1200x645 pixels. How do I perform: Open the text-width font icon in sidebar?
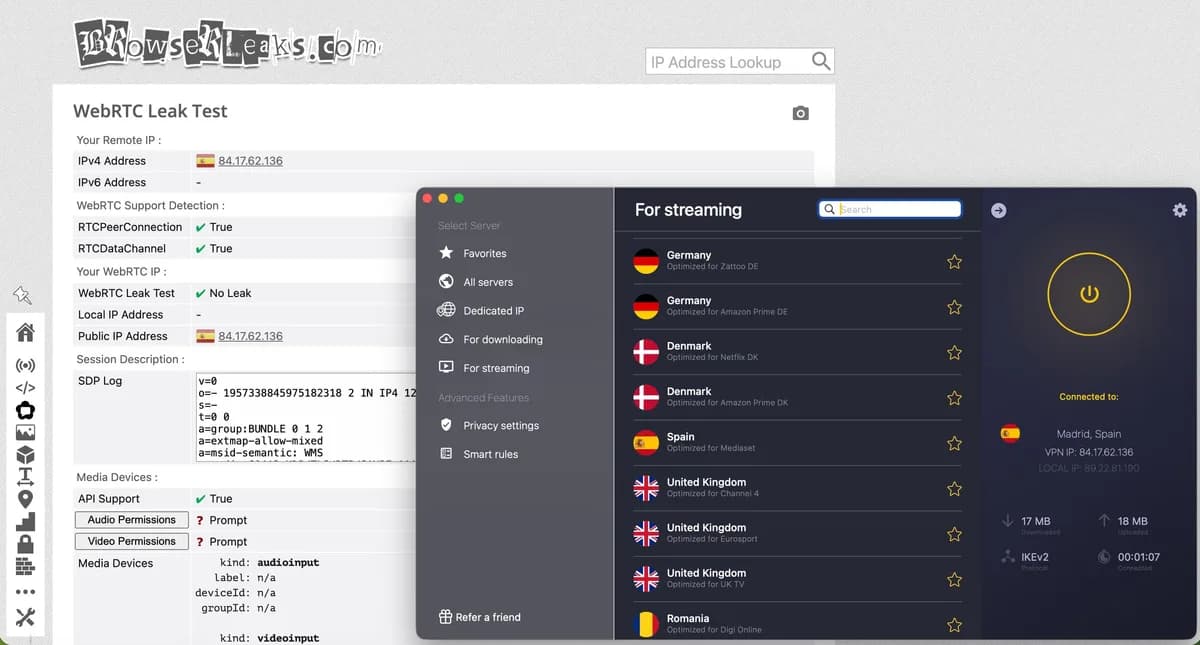pyautogui.click(x=25, y=476)
